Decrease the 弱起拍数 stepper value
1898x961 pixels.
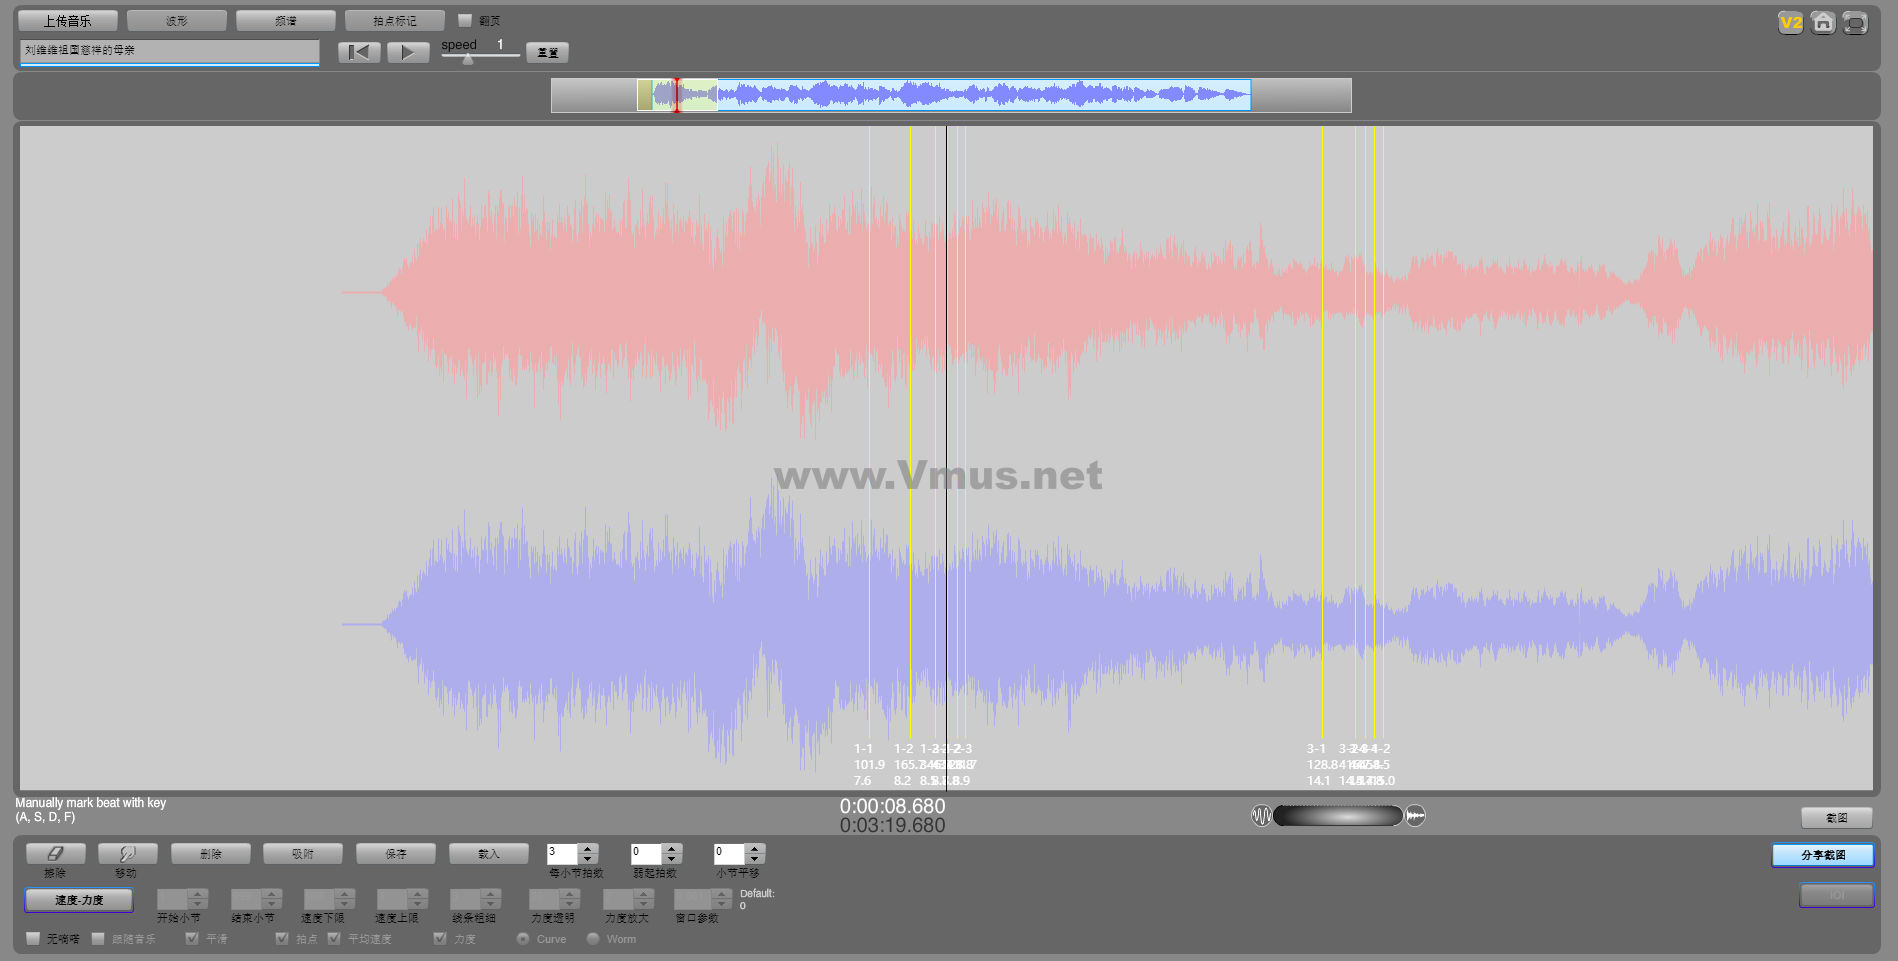click(672, 859)
